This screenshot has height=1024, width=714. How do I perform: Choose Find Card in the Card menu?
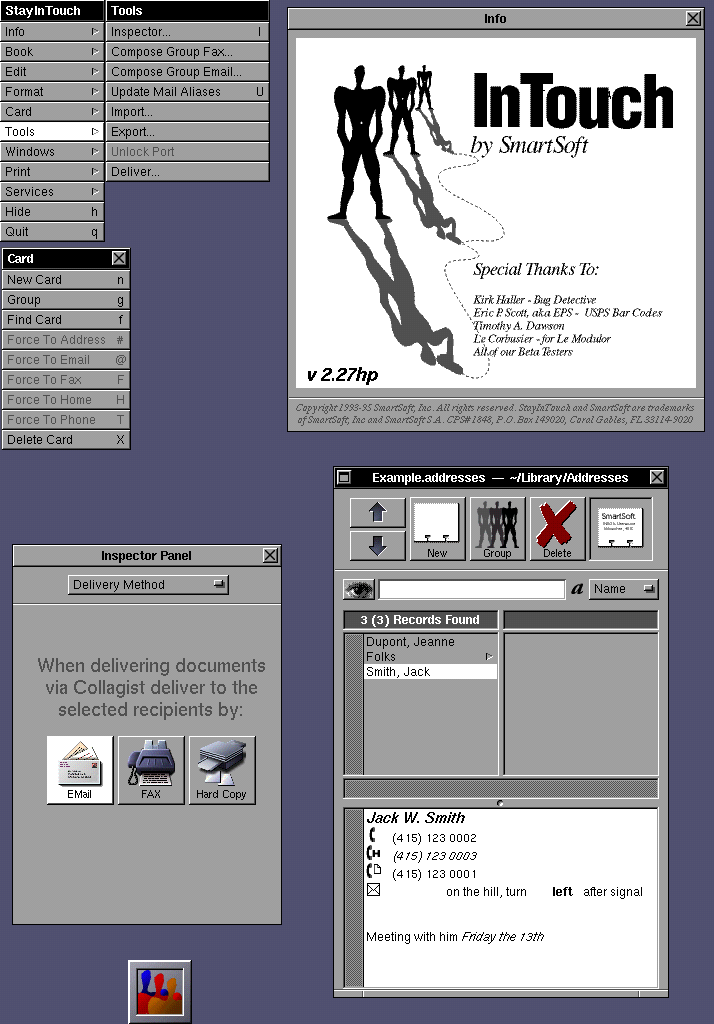pyautogui.click(x=66, y=319)
